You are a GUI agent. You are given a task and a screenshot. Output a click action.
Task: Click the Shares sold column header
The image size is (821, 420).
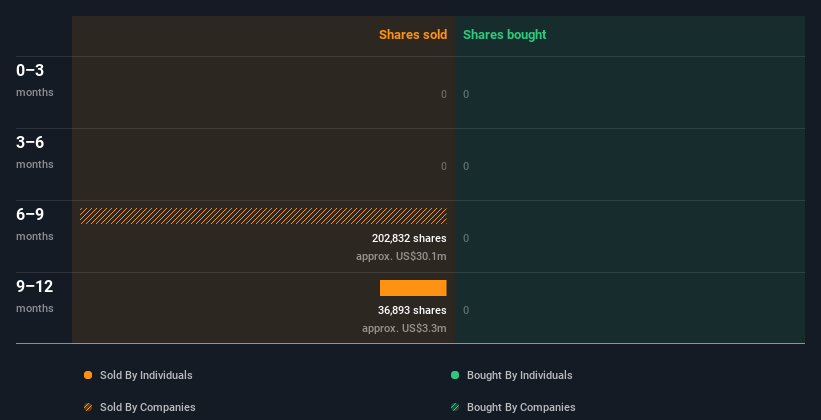[x=413, y=35]
